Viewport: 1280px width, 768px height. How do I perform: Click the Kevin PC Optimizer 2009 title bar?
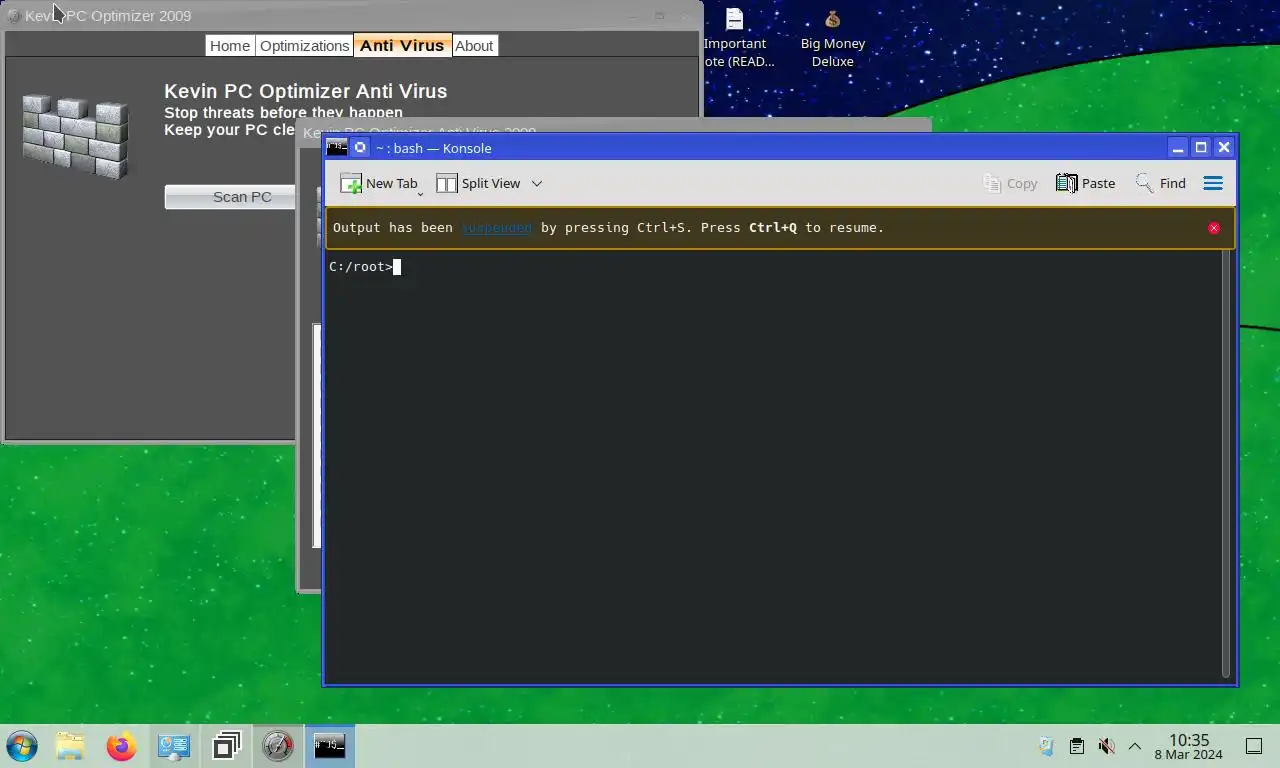(x=350, y=15)
